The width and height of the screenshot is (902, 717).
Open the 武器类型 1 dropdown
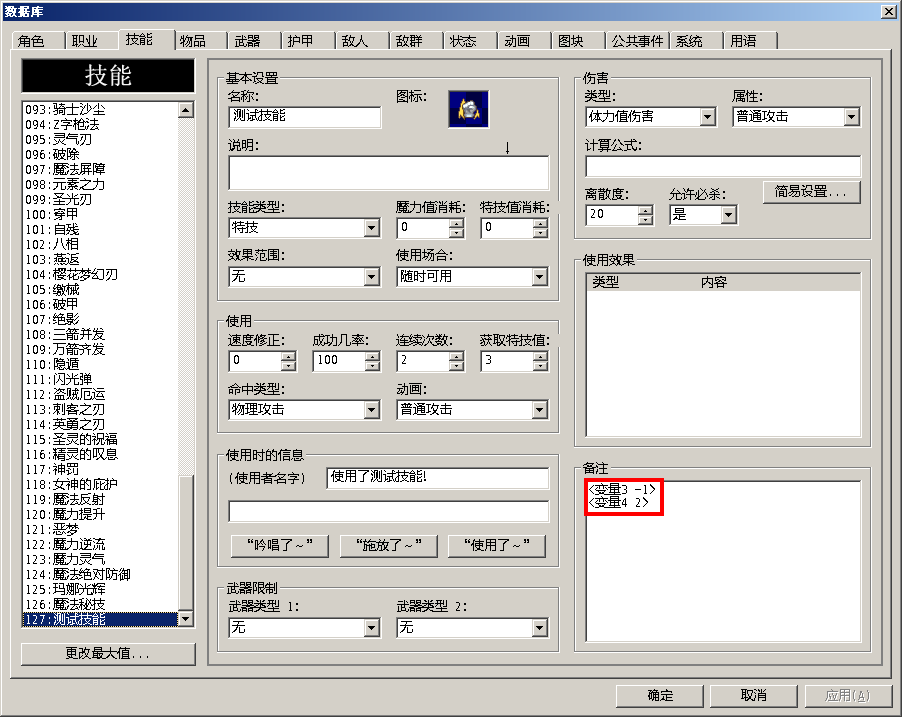[372, 628]
